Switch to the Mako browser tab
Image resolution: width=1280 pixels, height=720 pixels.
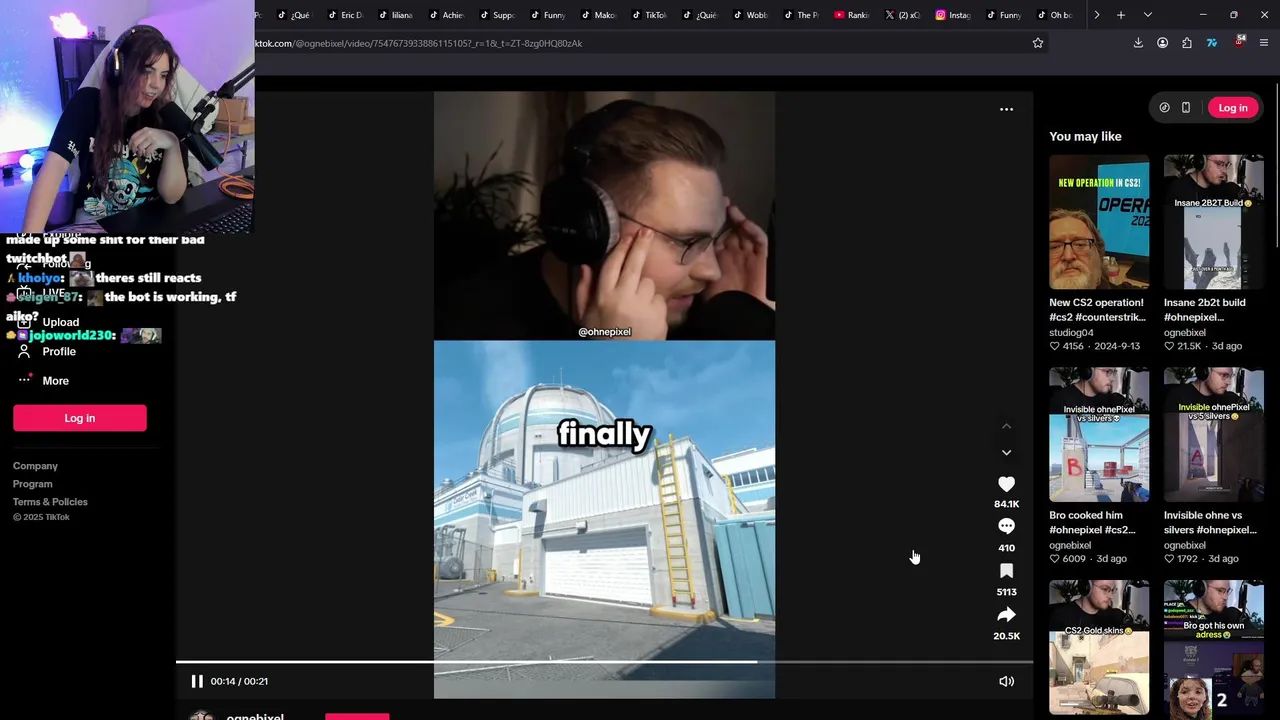pos(598,15)
